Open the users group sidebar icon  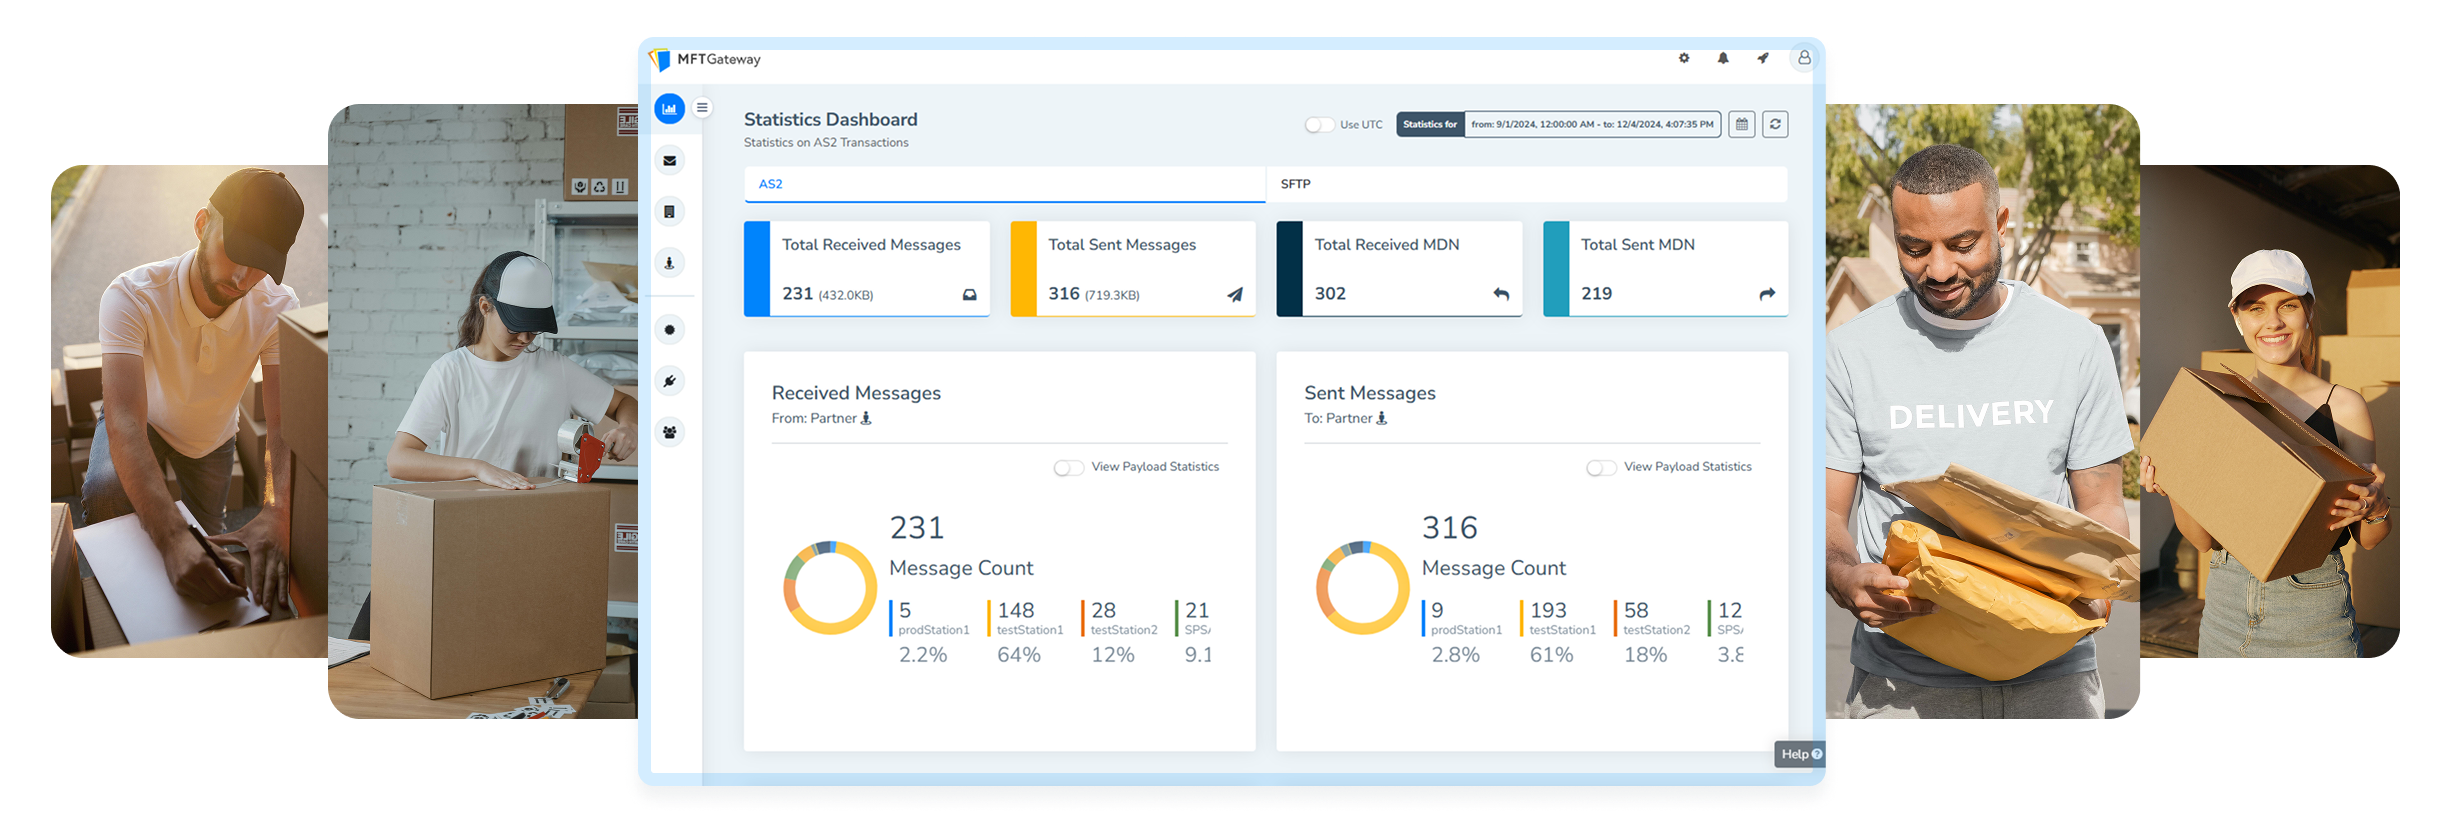669,433
